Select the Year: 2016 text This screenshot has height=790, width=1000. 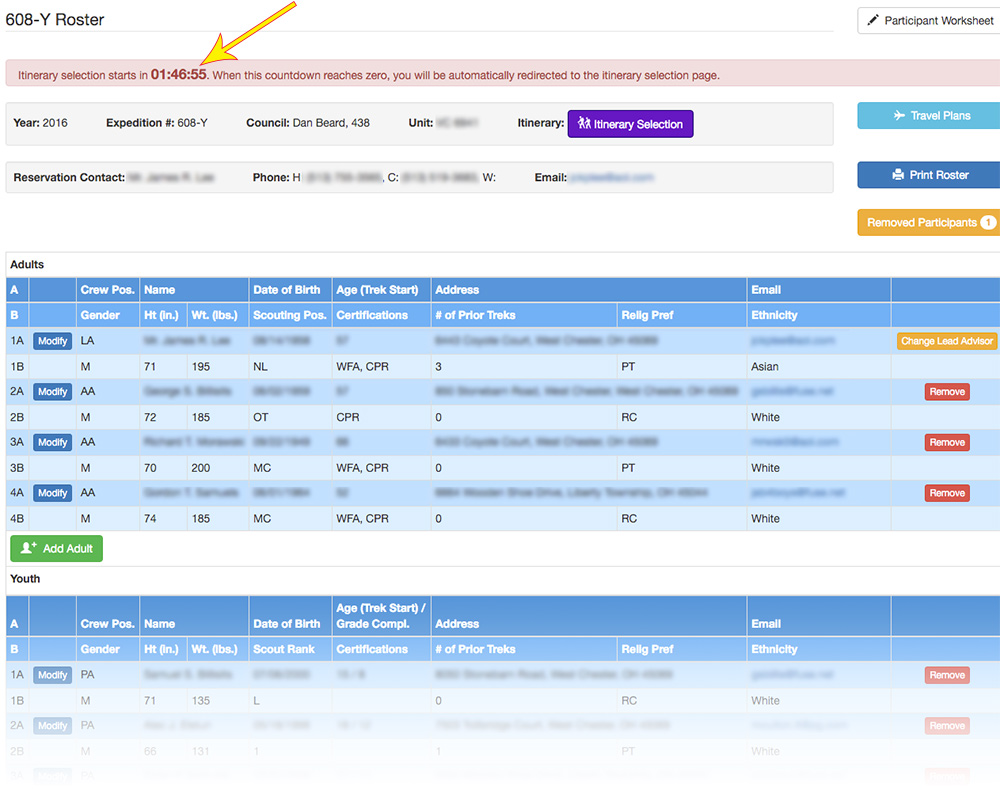(40, 123)
